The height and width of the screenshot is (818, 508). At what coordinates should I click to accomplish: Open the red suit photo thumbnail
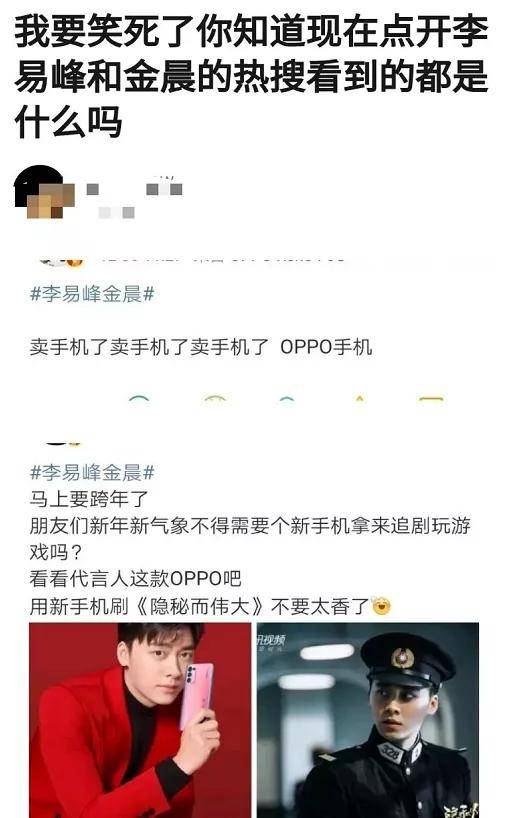point(140,720)
